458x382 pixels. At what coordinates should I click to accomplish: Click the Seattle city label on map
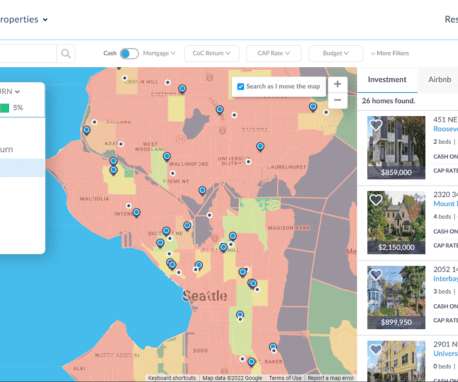click(x=205, y=296)
